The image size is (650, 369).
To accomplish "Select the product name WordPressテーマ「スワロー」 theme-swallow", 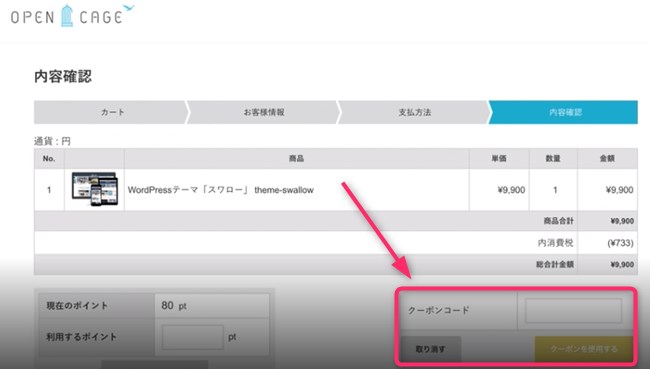I will pyautogui.click(x=221, y=190).
